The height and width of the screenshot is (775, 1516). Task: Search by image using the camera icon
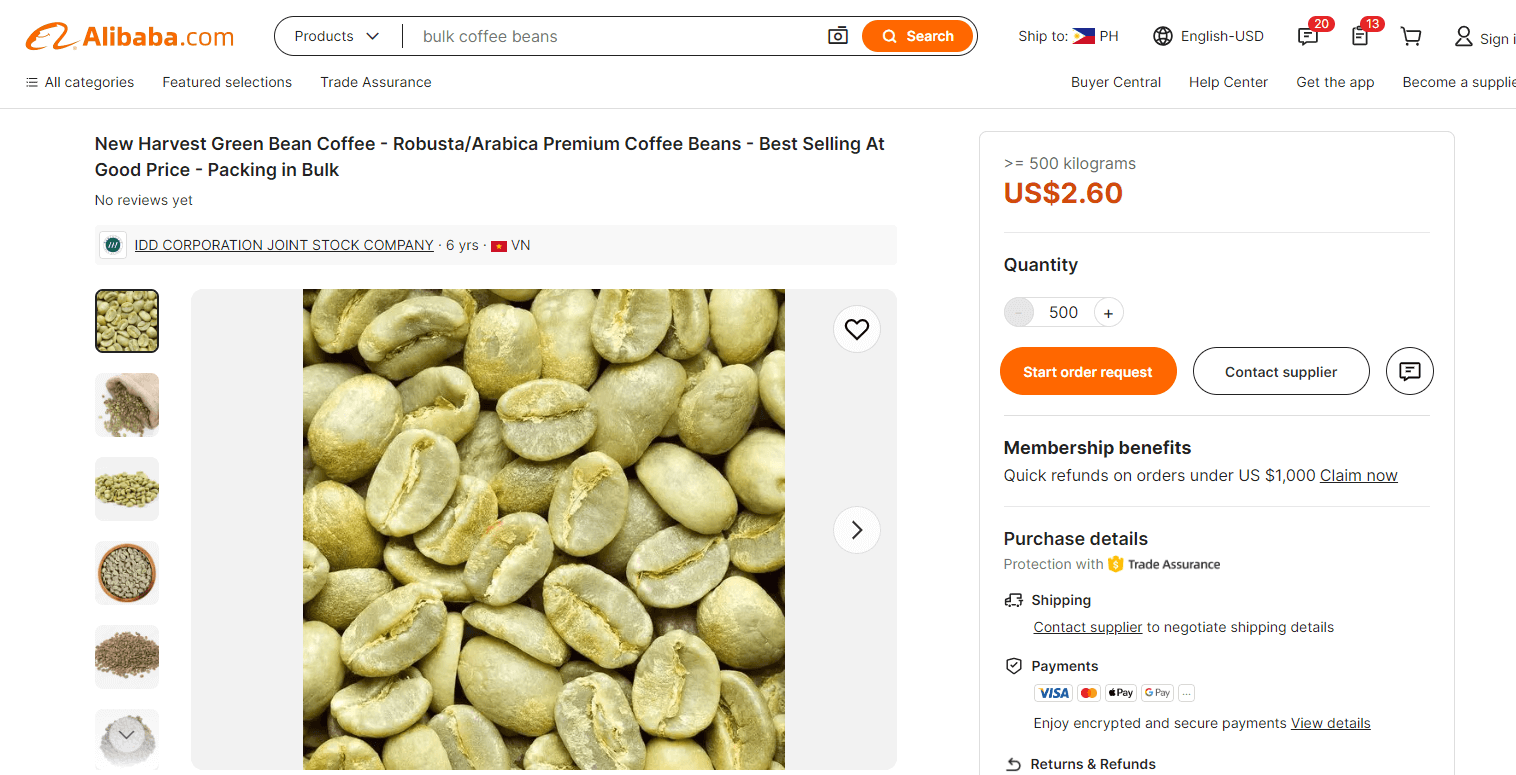(838, 35)
